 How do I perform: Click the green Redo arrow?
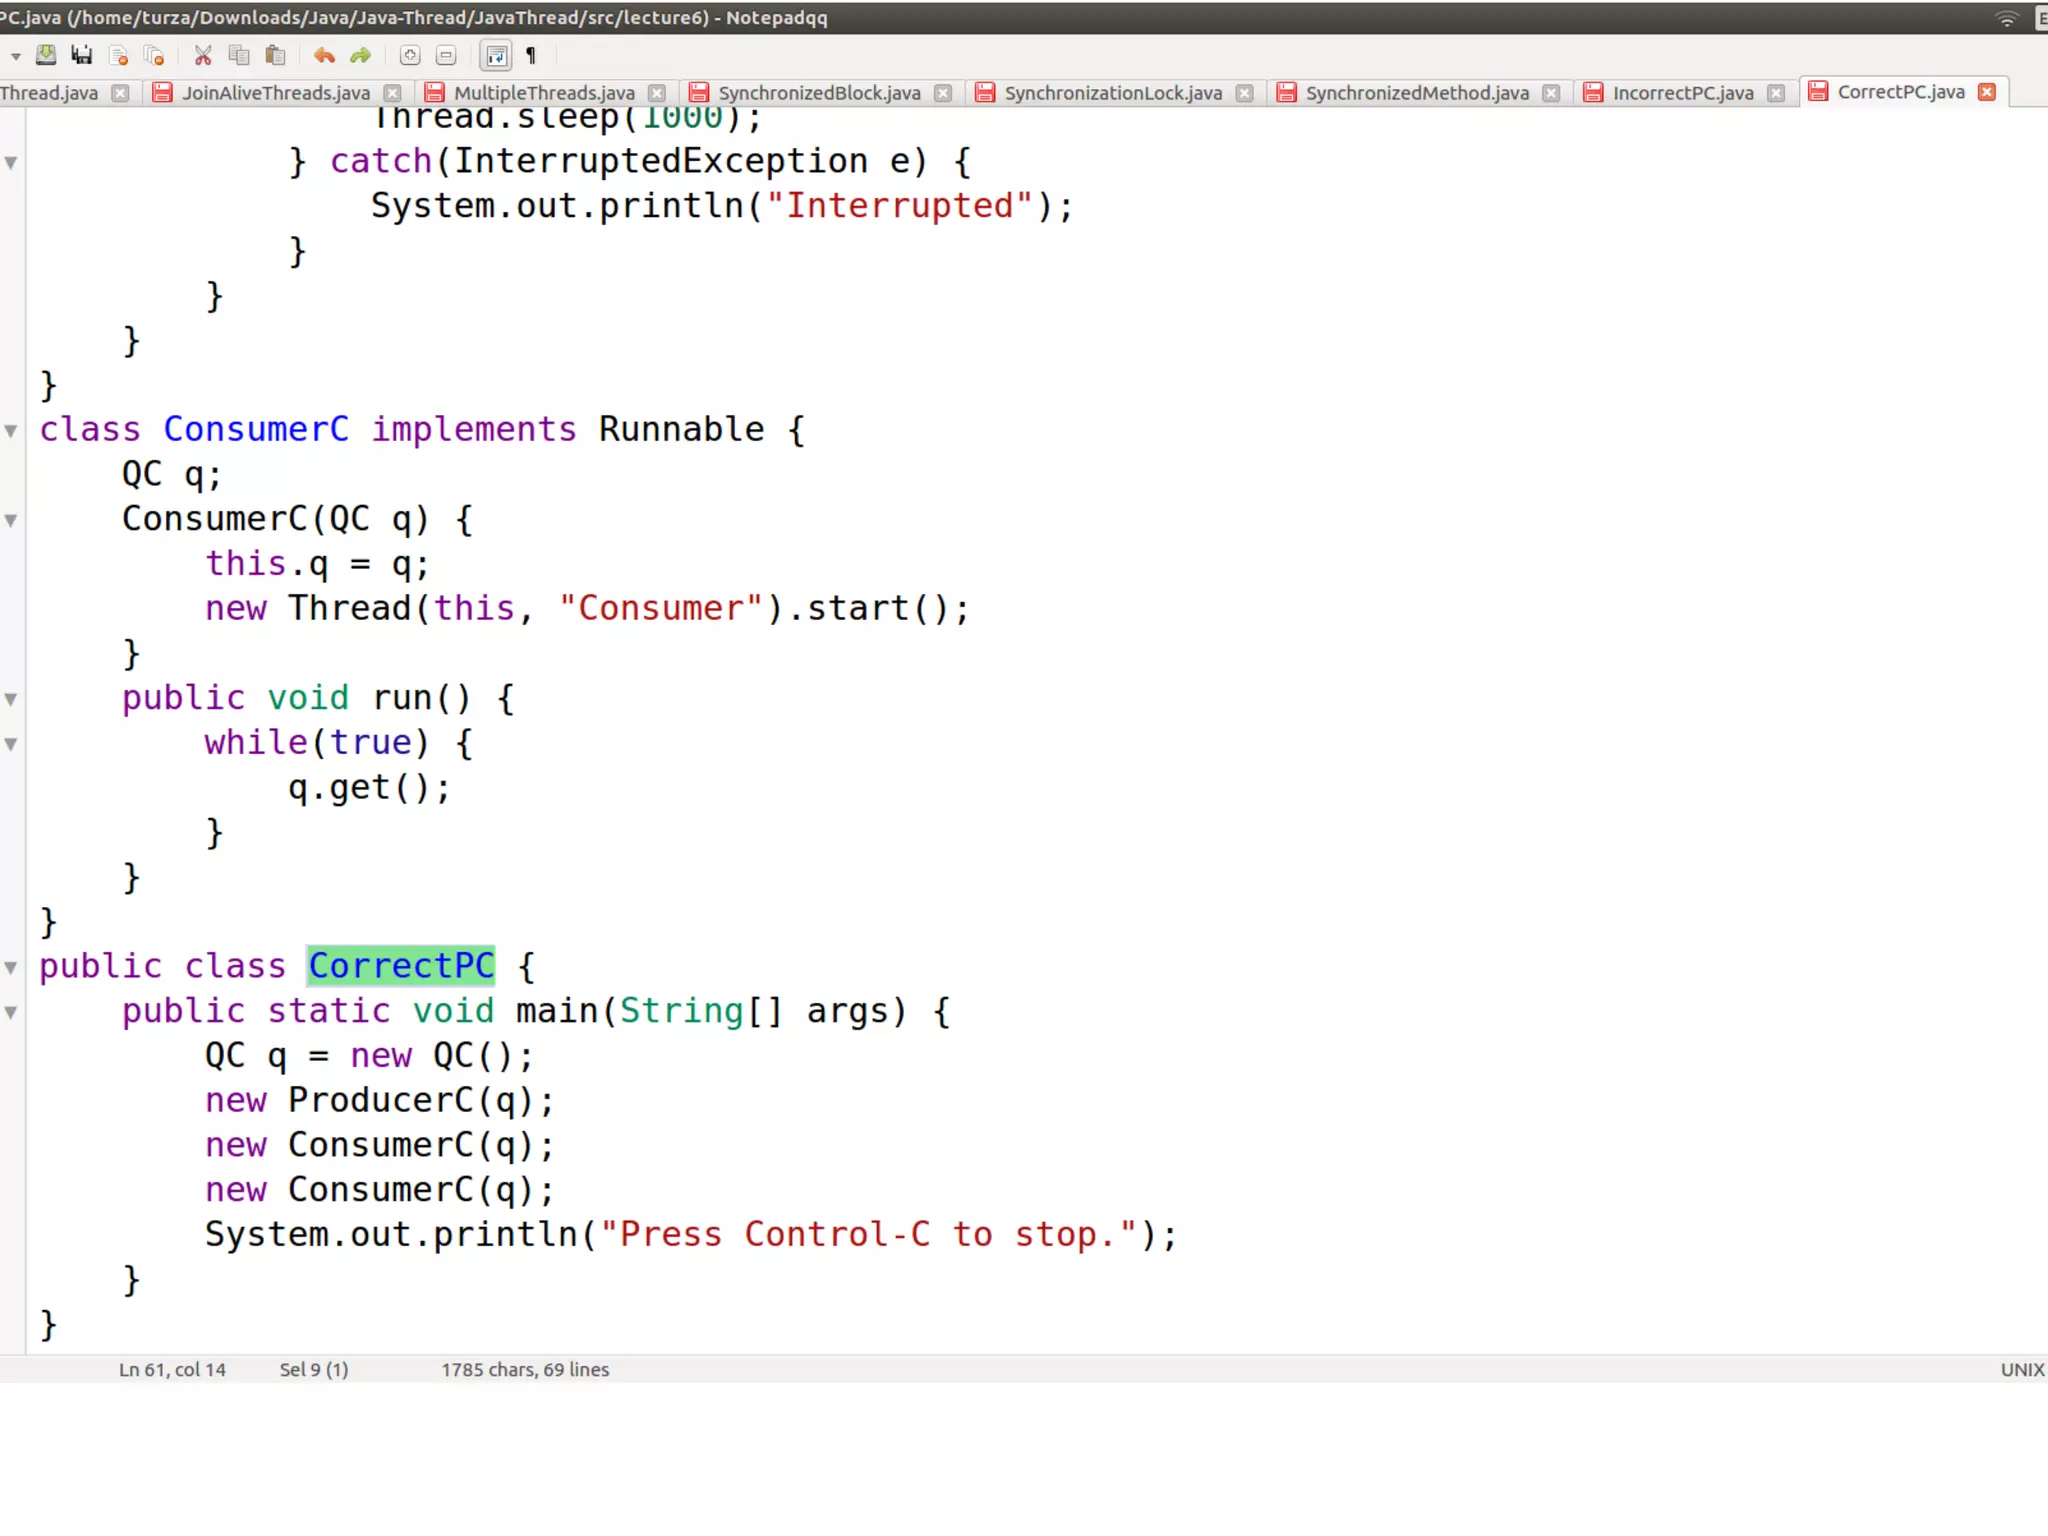pyautogui.click(x=361, y=56)
